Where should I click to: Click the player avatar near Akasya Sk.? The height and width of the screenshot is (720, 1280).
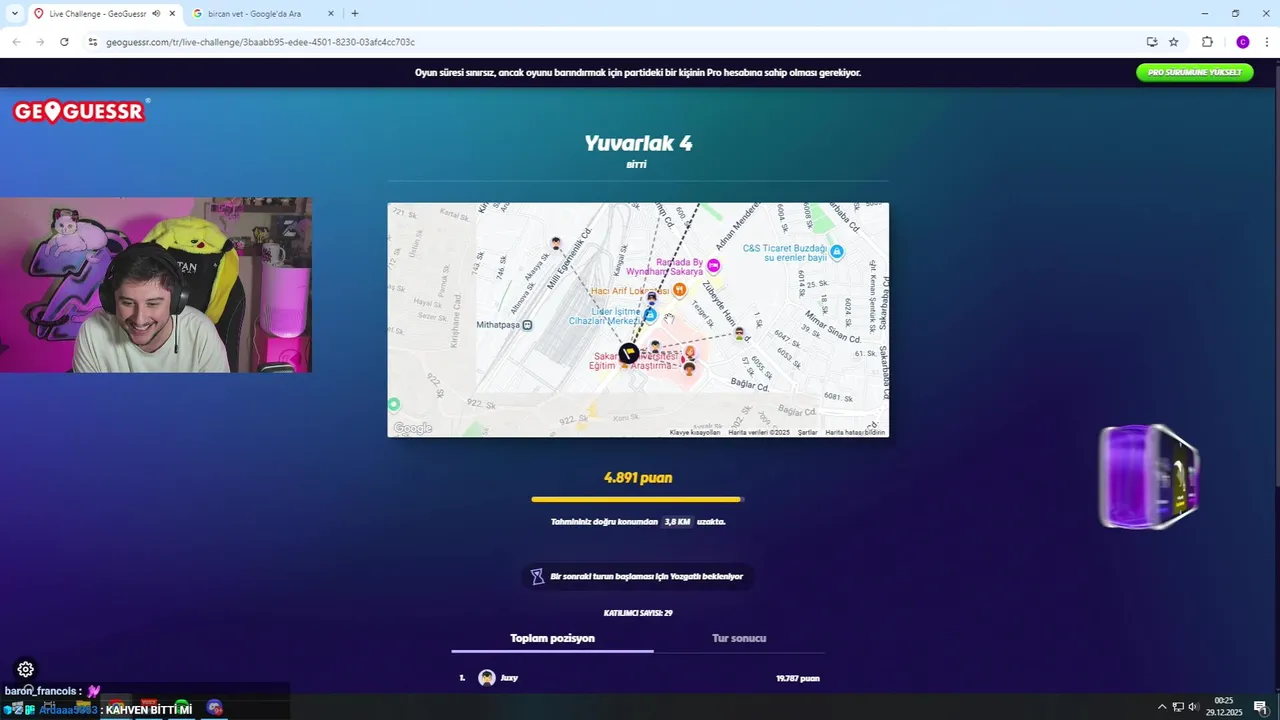click(x=556, y=243)
